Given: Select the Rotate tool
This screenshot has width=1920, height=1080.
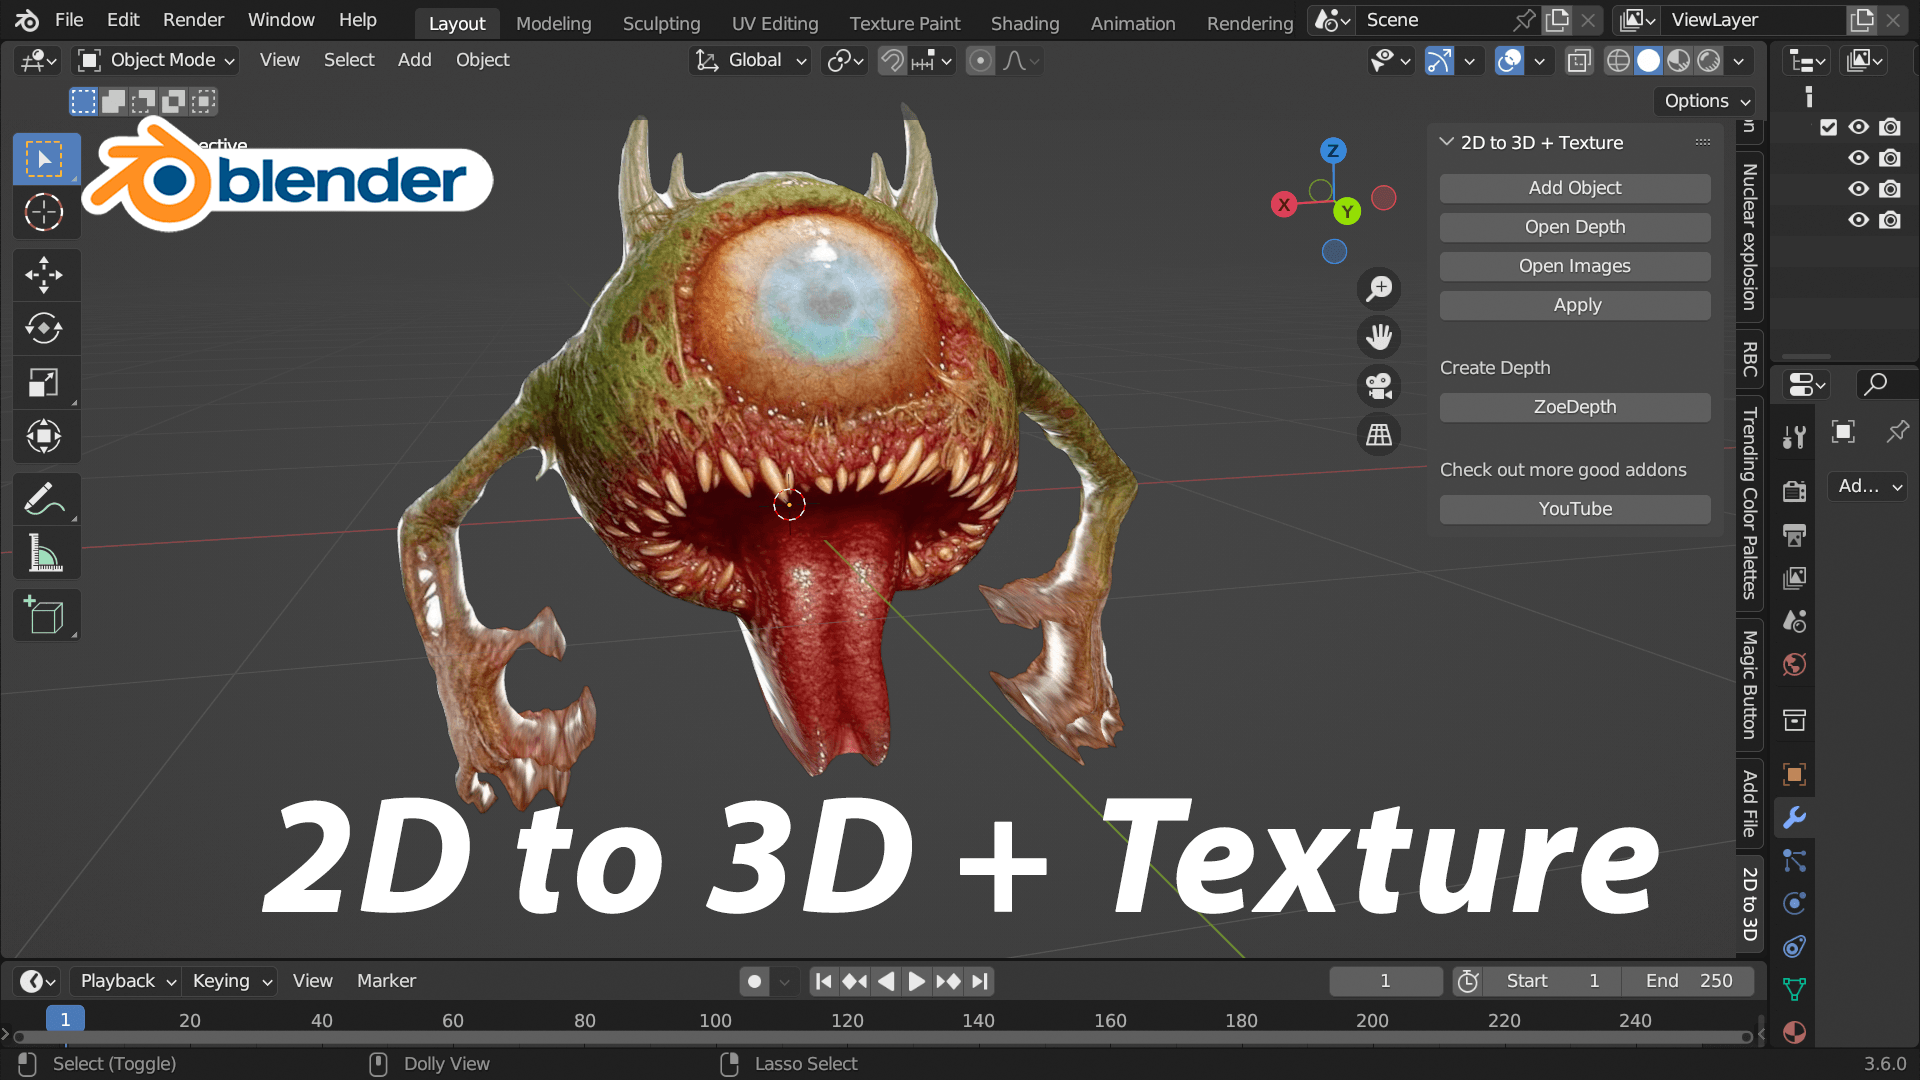Looking at the screenshot, I should point(45,329).
